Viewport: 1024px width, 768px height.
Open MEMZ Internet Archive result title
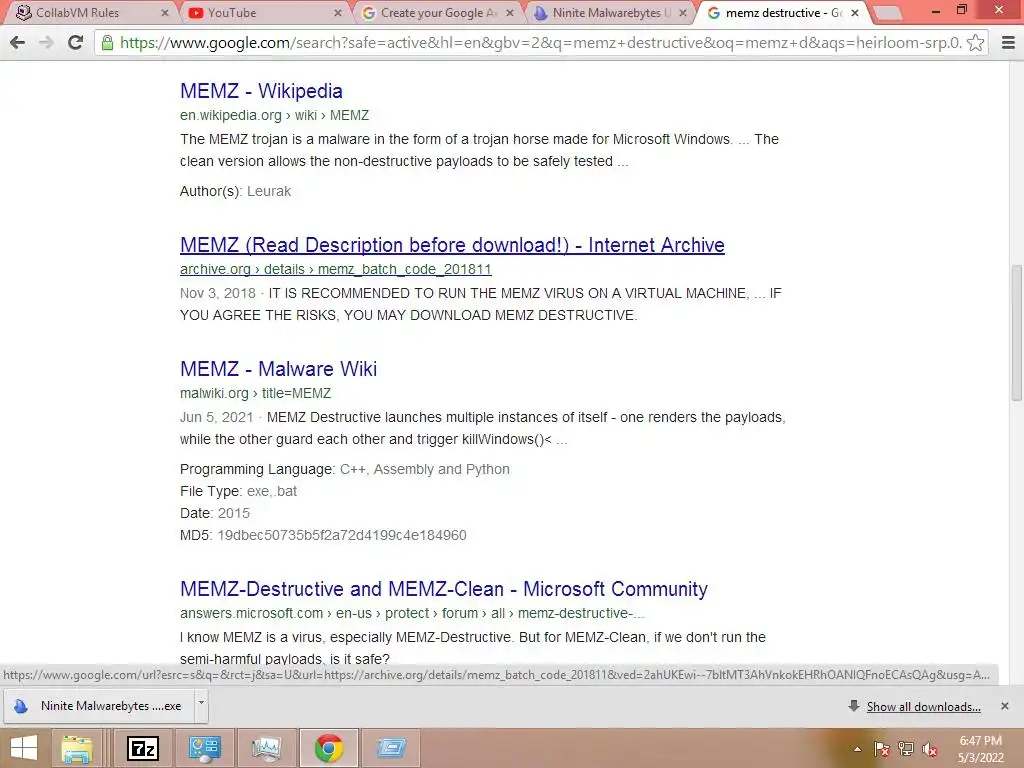[452, 245]
